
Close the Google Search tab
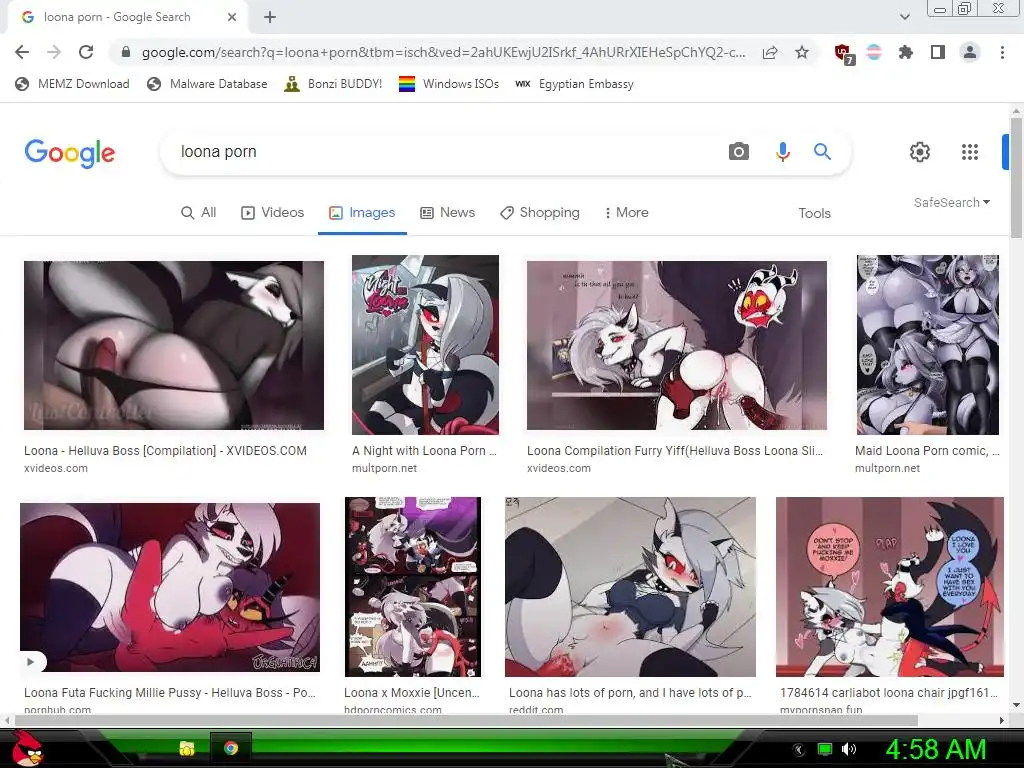[x=232, y=17]
